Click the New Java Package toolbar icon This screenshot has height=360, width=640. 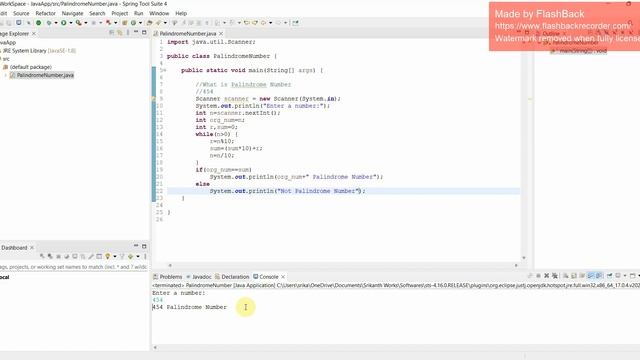(x=124, y=23)
